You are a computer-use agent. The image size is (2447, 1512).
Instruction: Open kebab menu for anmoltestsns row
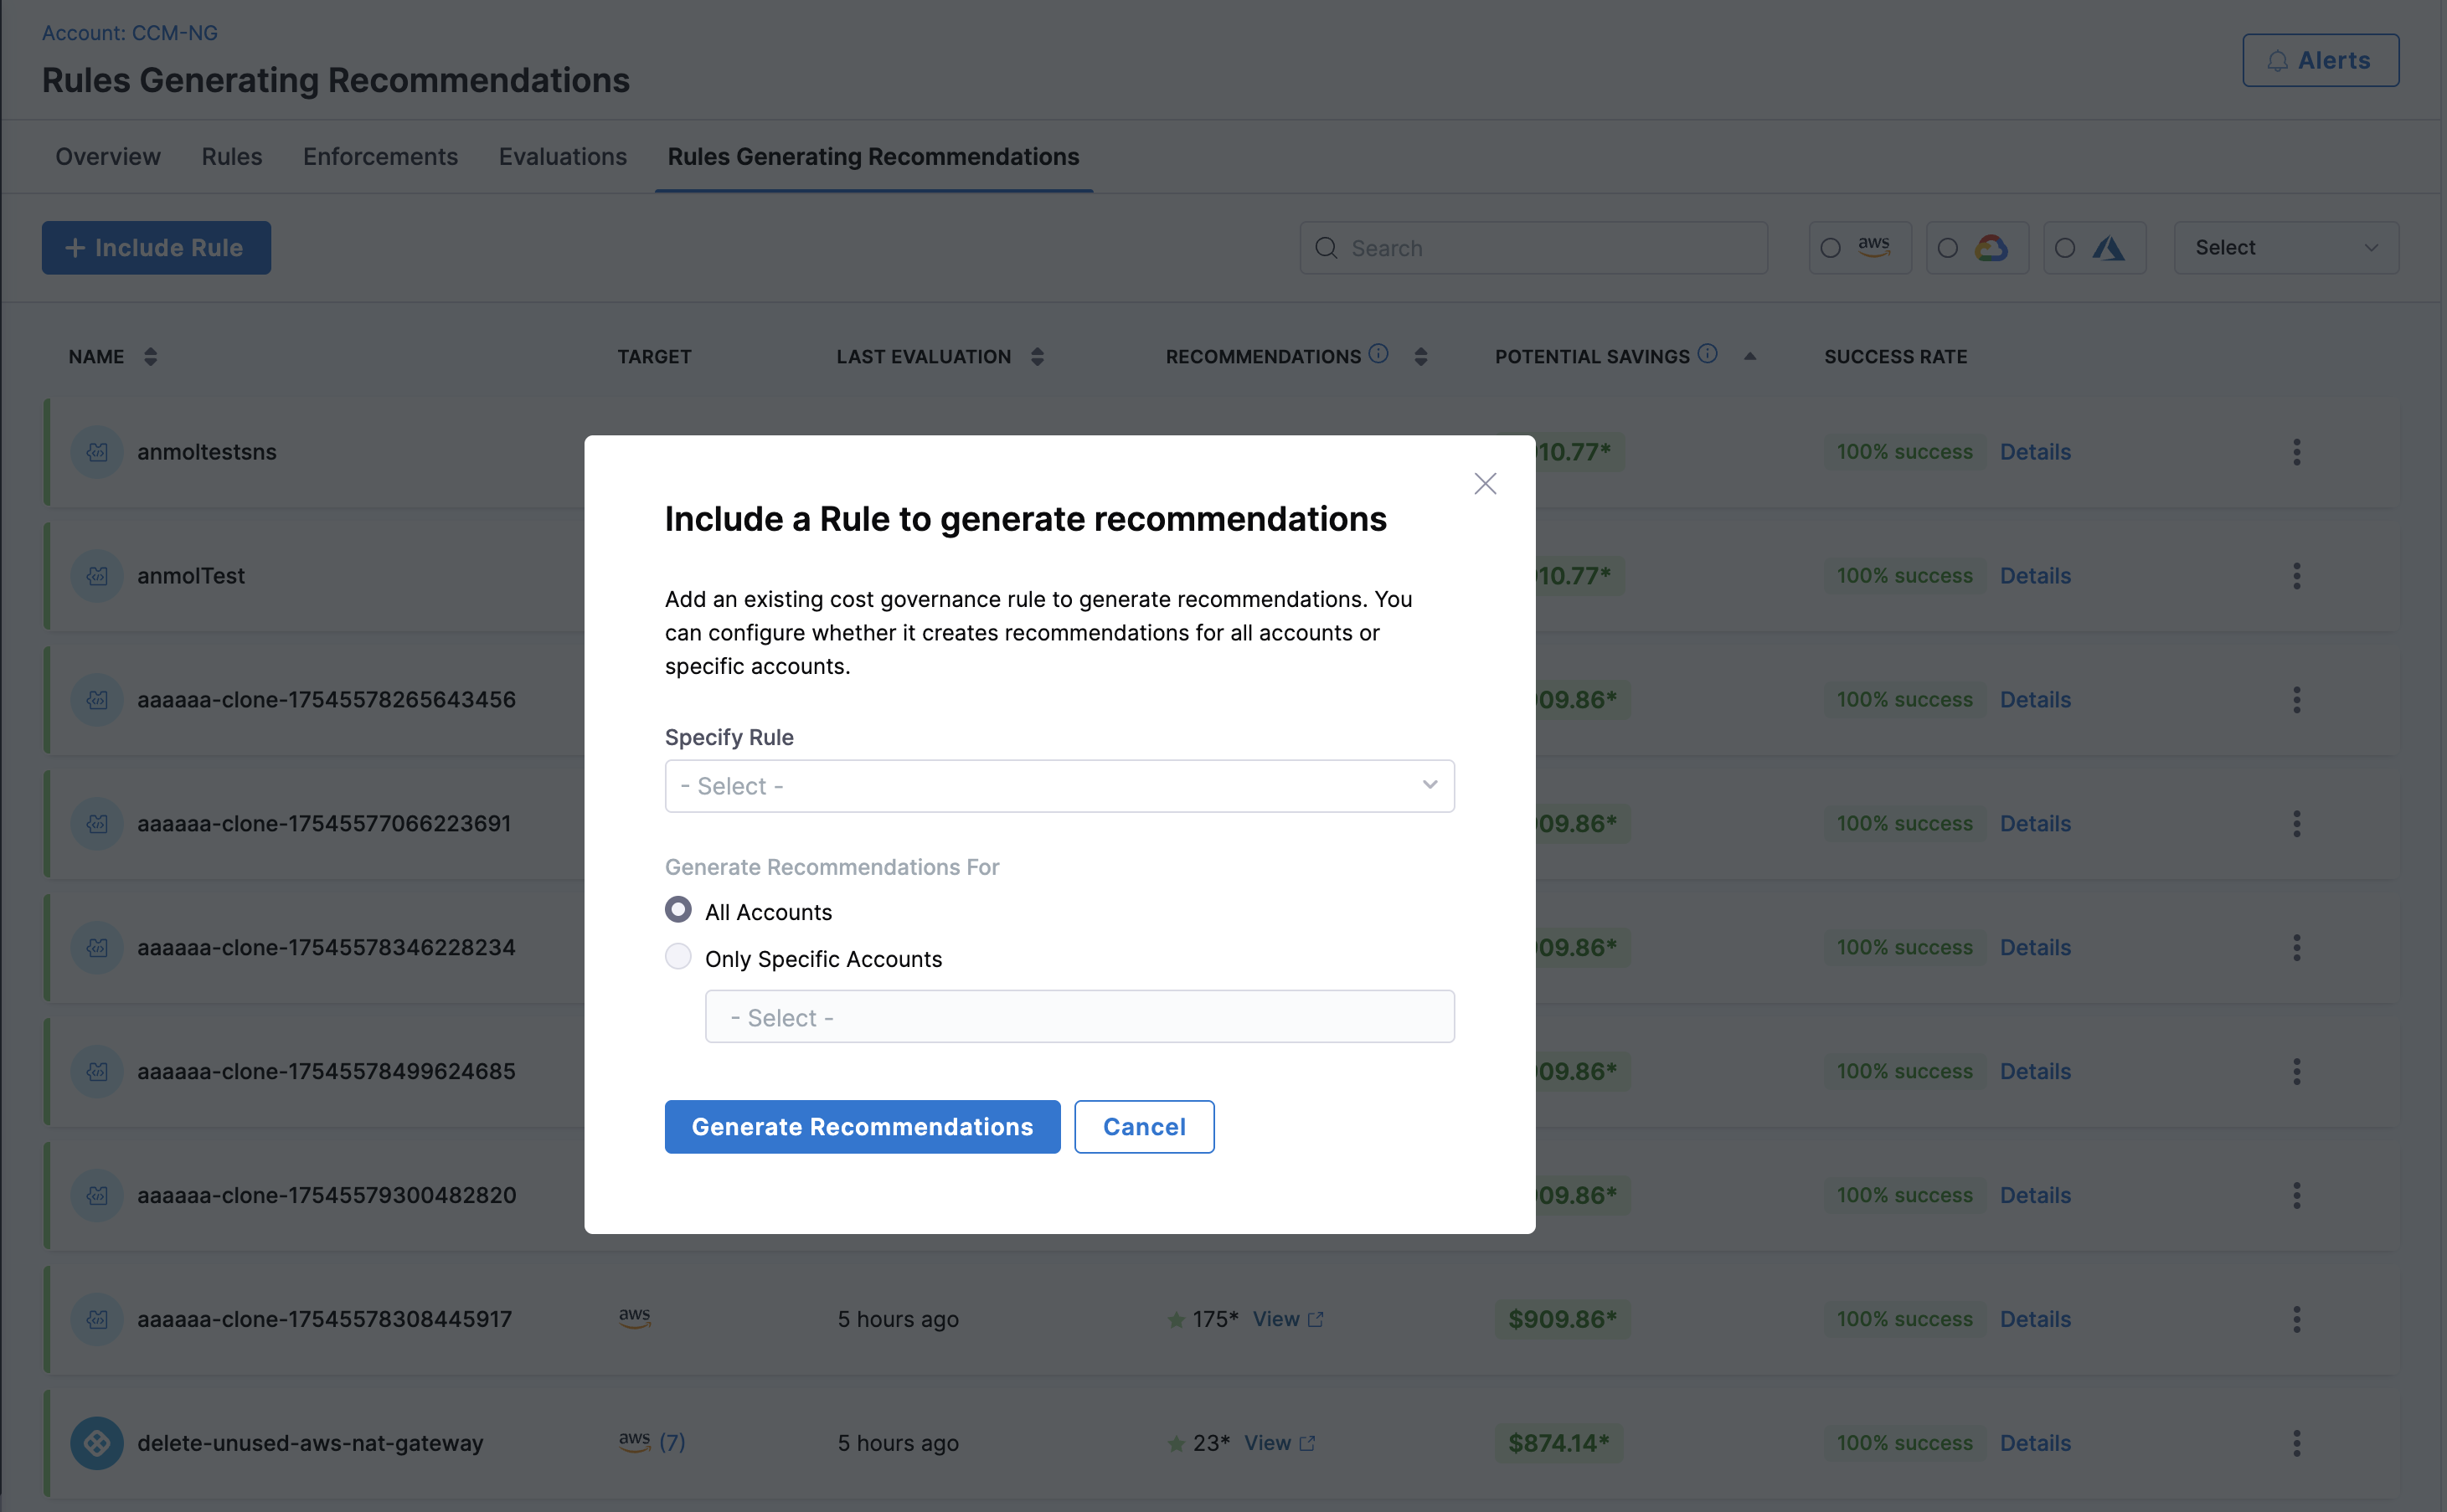[x=2296, y=452]
